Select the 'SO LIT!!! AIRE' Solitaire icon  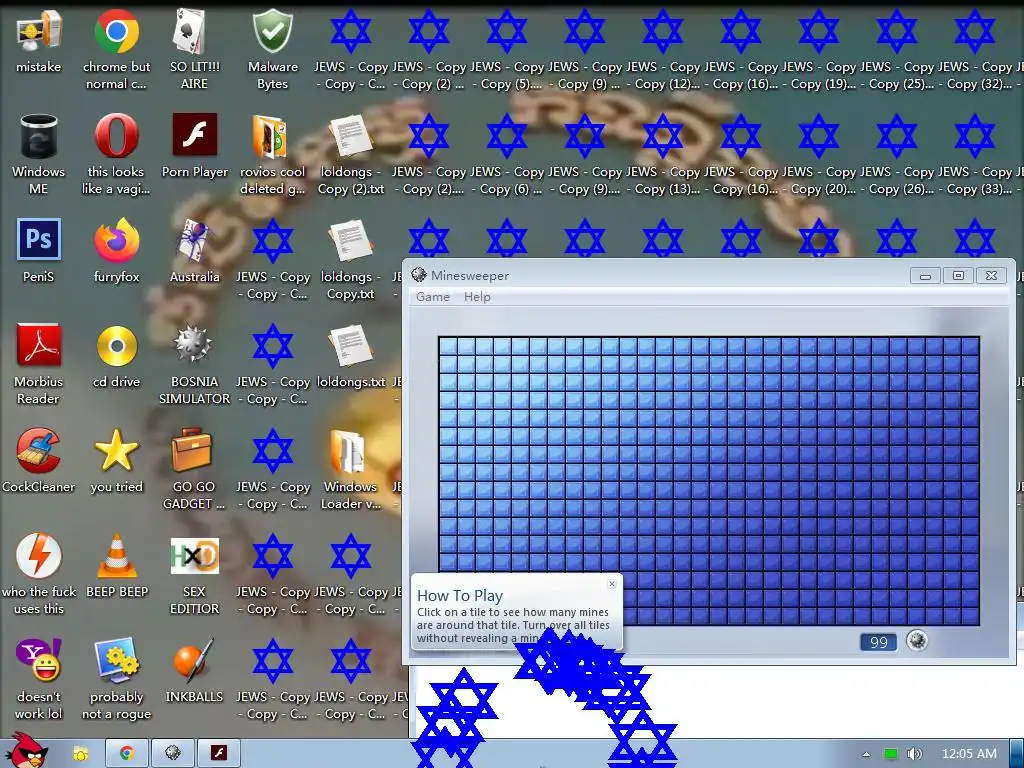[195, 50]
